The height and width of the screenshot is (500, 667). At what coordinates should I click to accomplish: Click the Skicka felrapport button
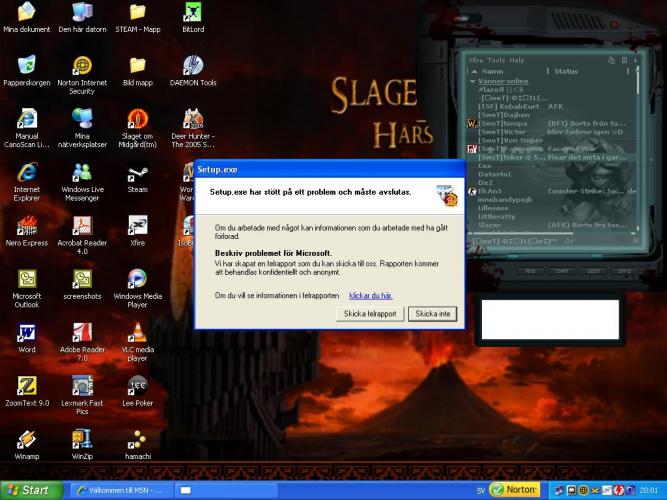(370, 314)
